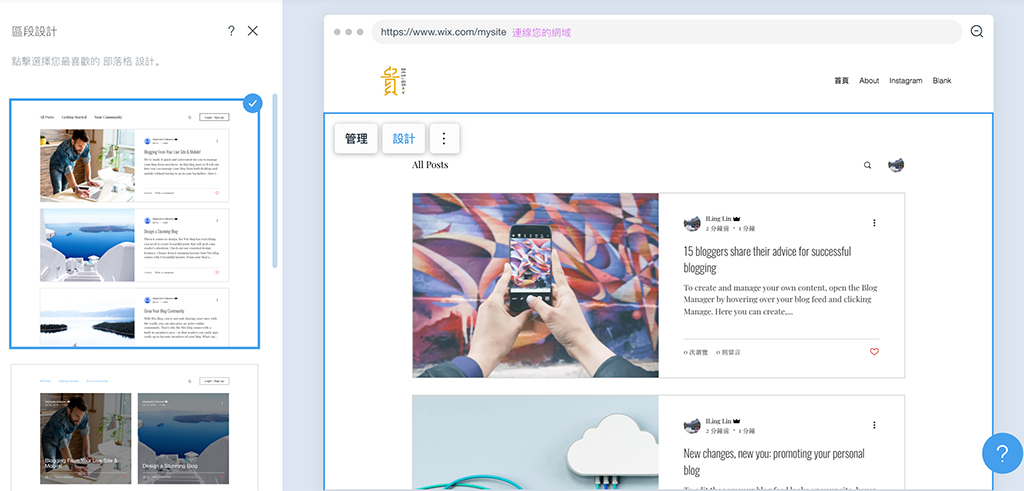Open the Instagram menu item

(x=905, y=81)
